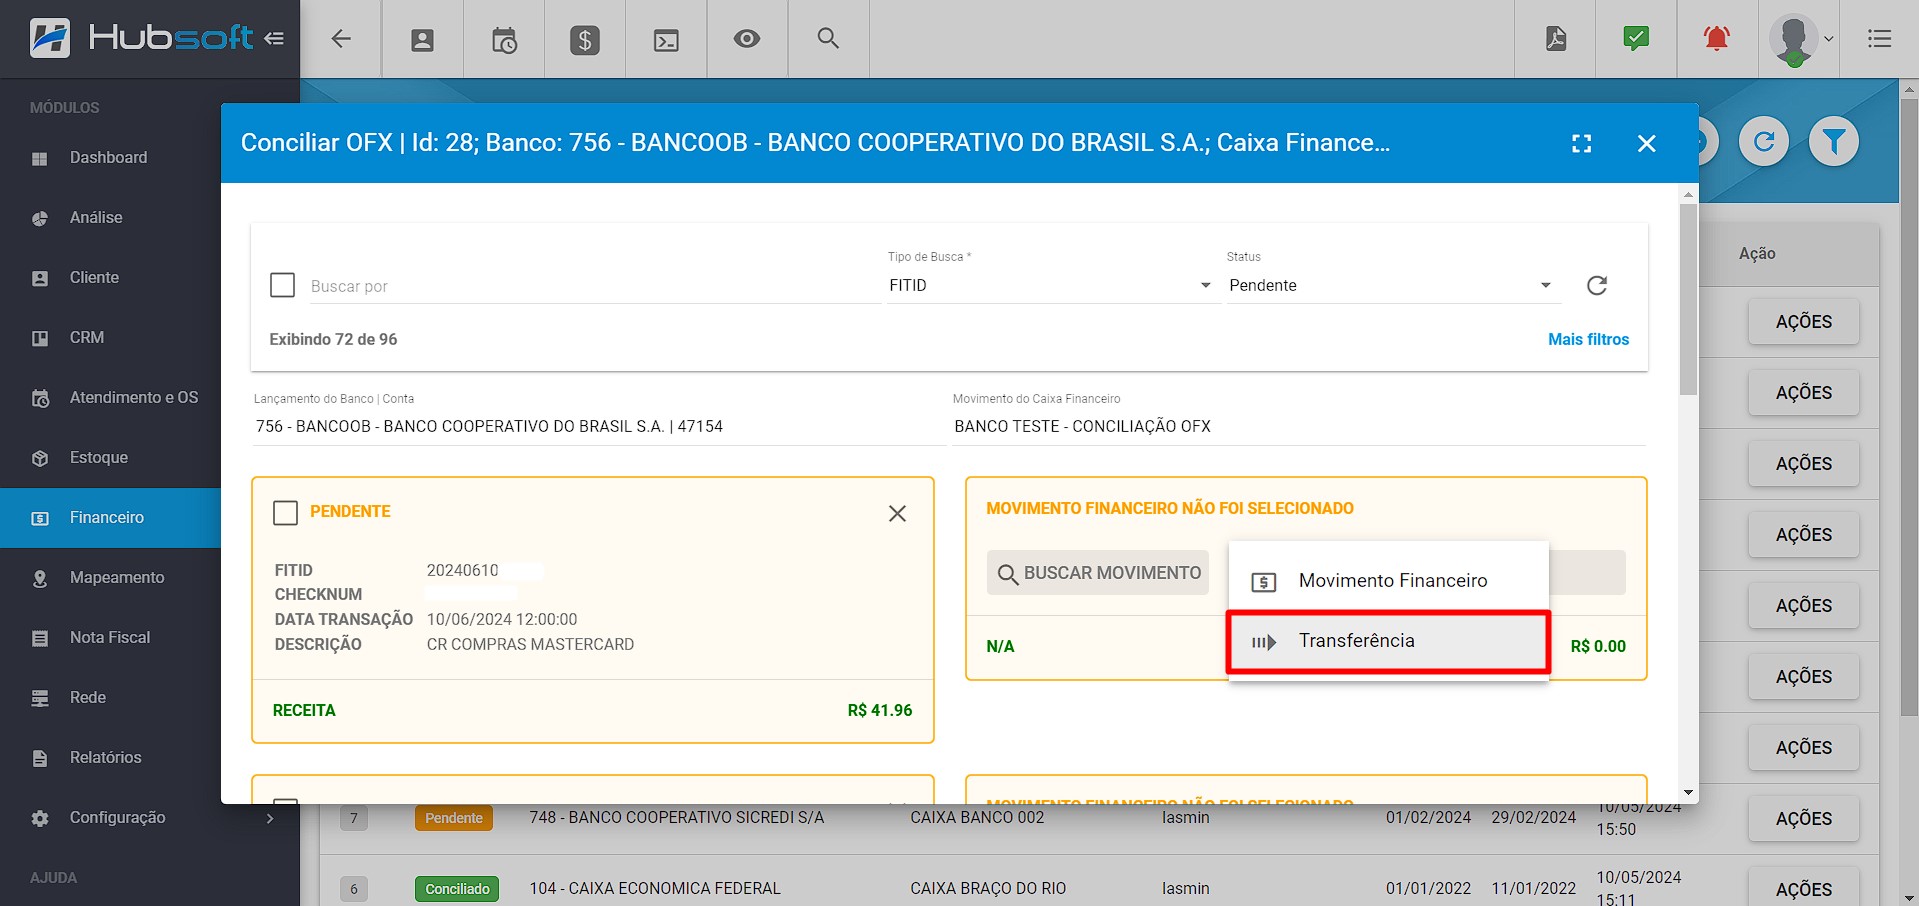This screenshot has height=906, width=1919.
Task: Open the PDF document icon
Action: [1556, 39]
